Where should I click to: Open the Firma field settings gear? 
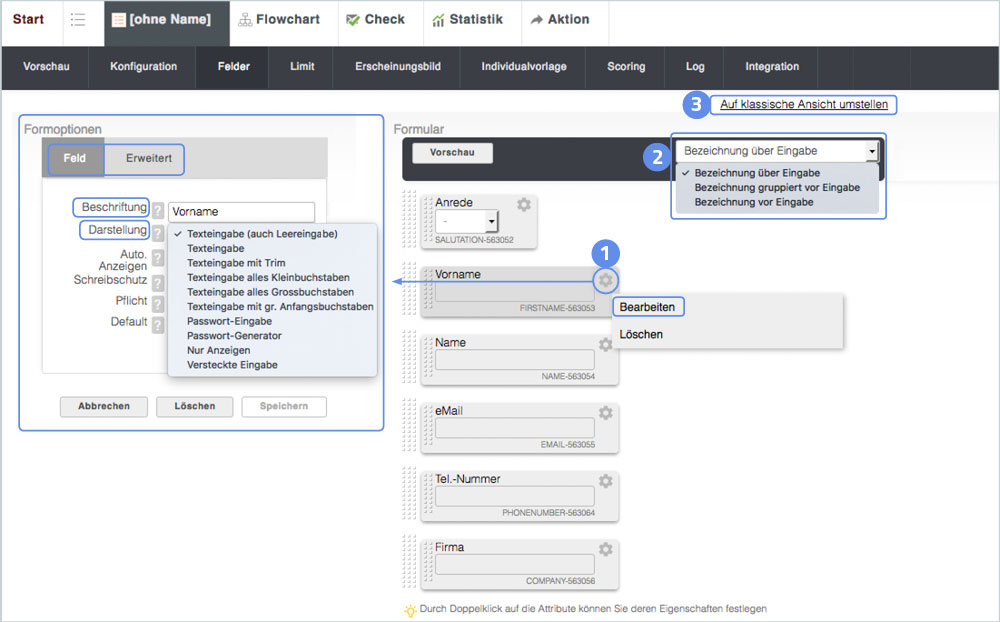coord(605,549)
